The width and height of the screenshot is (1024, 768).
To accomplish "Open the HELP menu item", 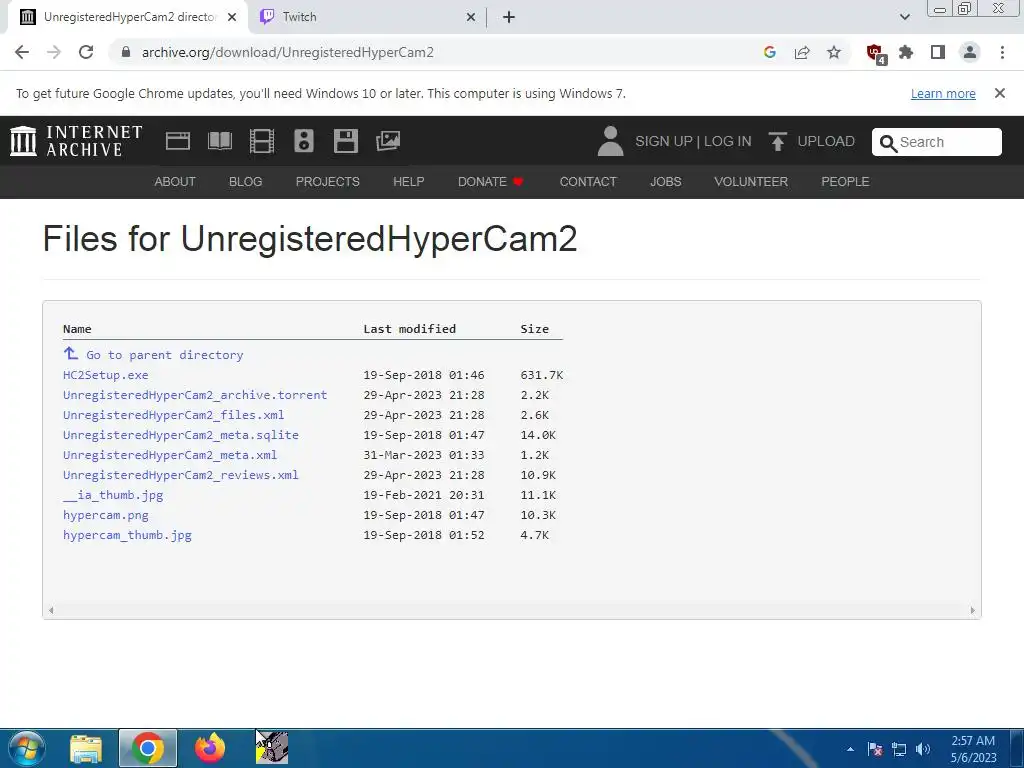I will [x=409, y=182].
